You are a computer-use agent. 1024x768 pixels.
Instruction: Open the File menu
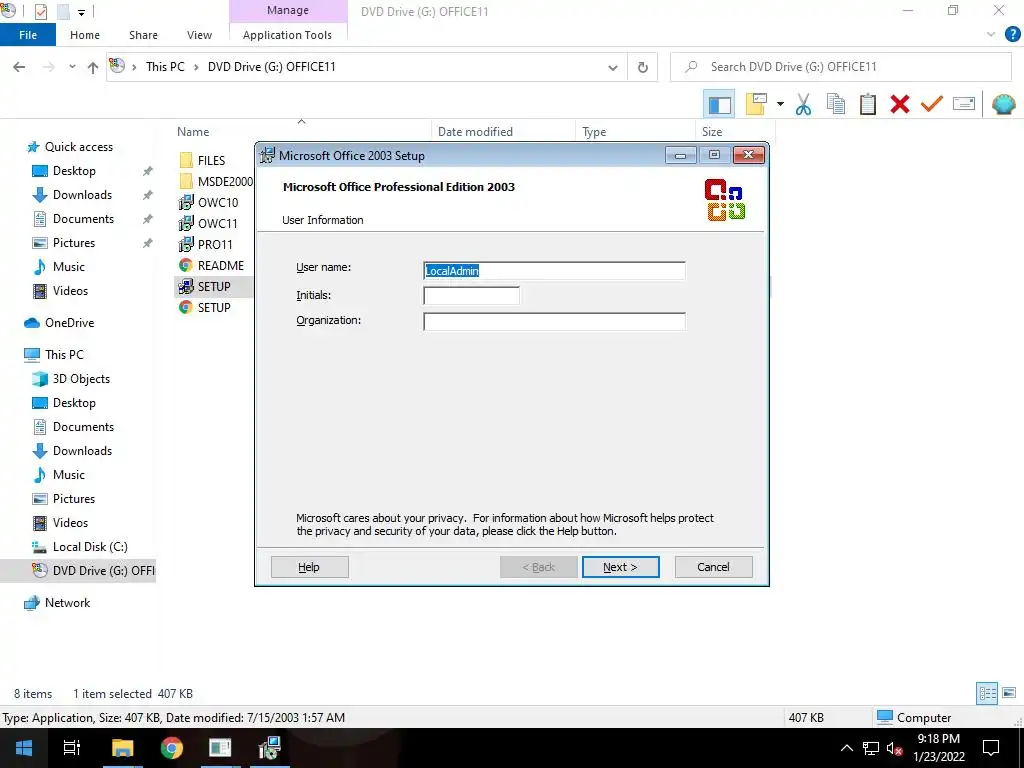click(x=27, y=35)
